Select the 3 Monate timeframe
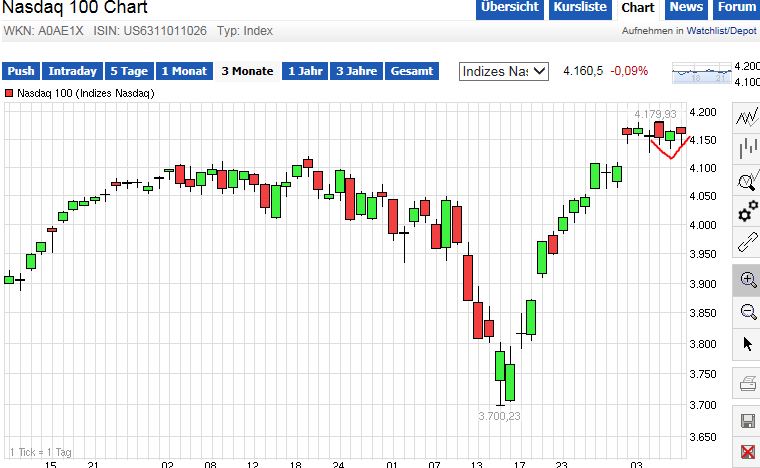The width and height of the screenshot is (760, 468). click(x=247, y=71)
